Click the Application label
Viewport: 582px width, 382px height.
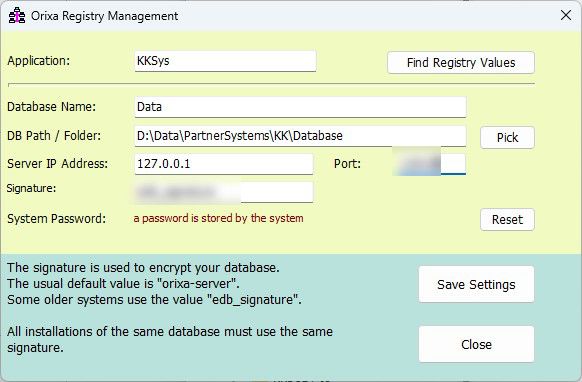pyautogui.click(x=39, y=61)
